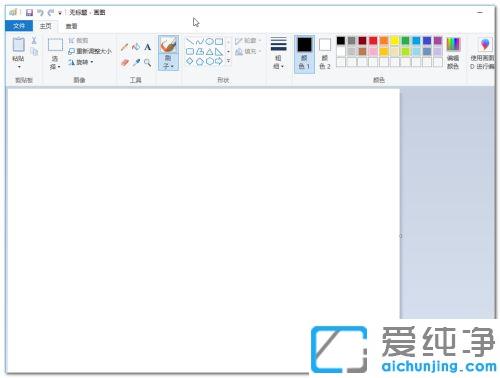Image resolution: width=500 pixels, height=378 pixels.
Task: Select the Color picker eyedropper tool
Action: pyautogui.click(x=136, y=62)
